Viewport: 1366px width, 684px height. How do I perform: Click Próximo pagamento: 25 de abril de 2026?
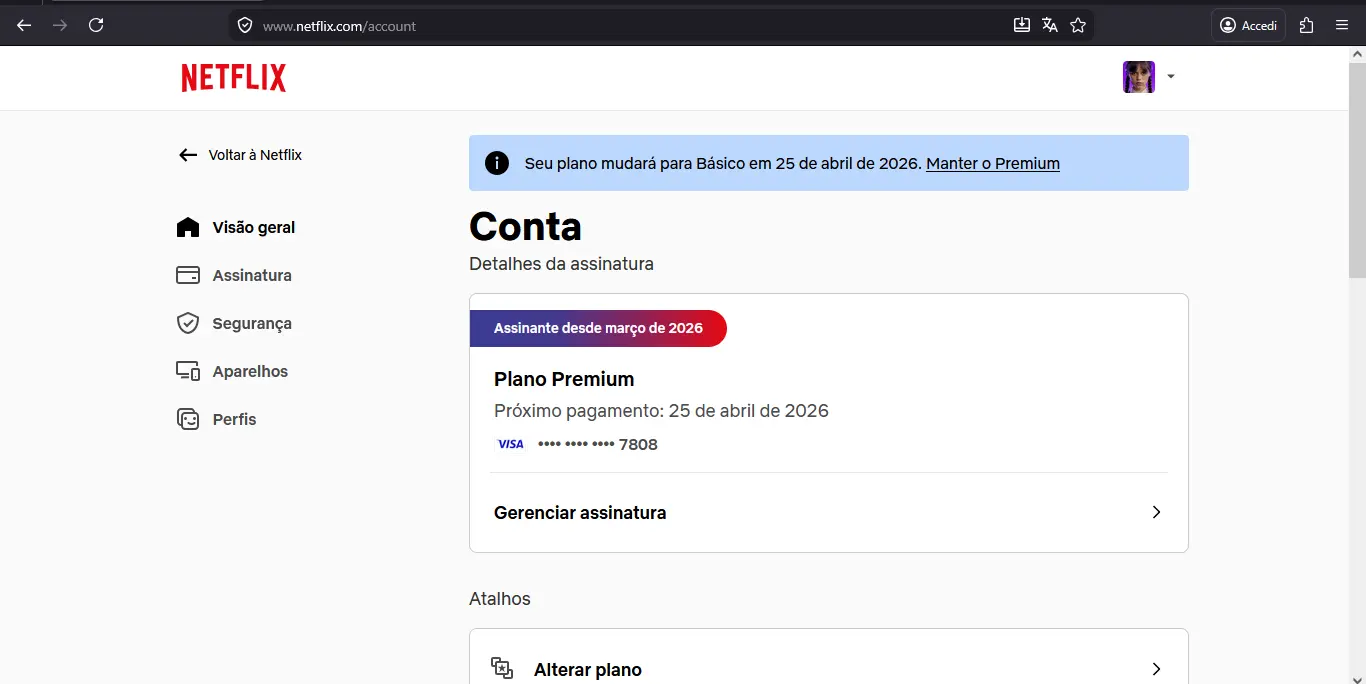click(x=661, y=411)
